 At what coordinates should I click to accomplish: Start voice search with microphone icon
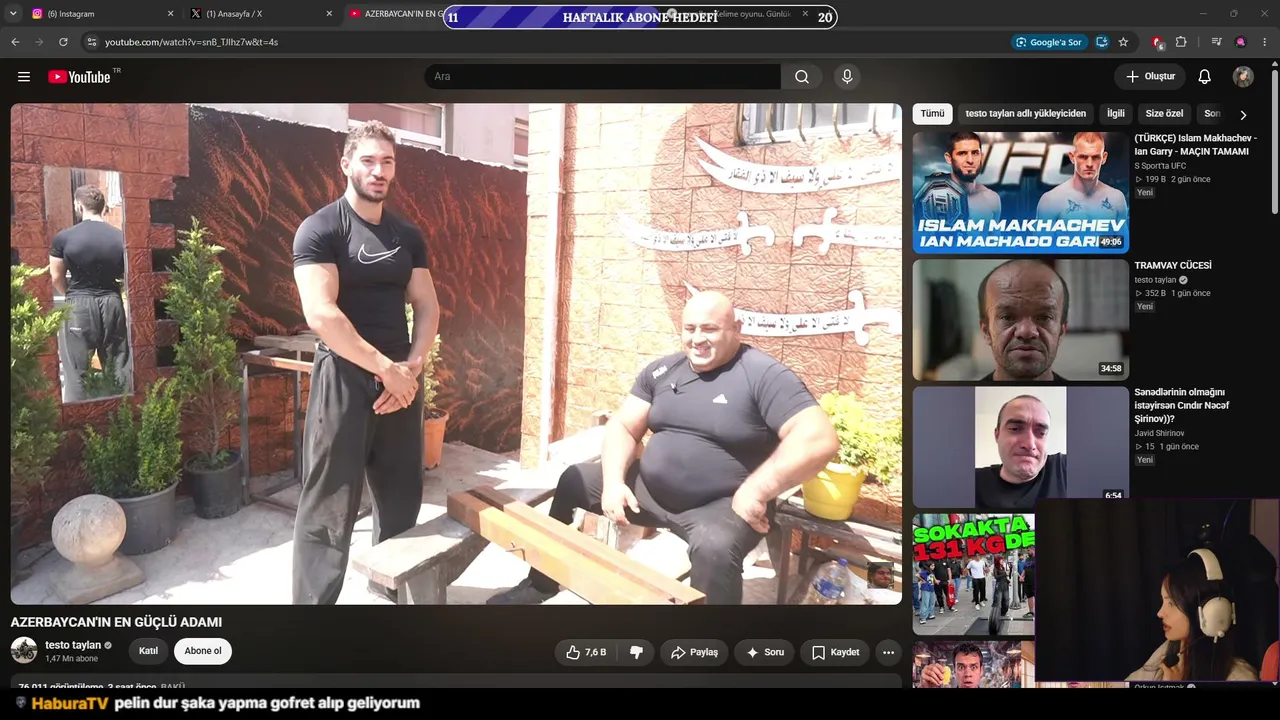tap(847, 77)
